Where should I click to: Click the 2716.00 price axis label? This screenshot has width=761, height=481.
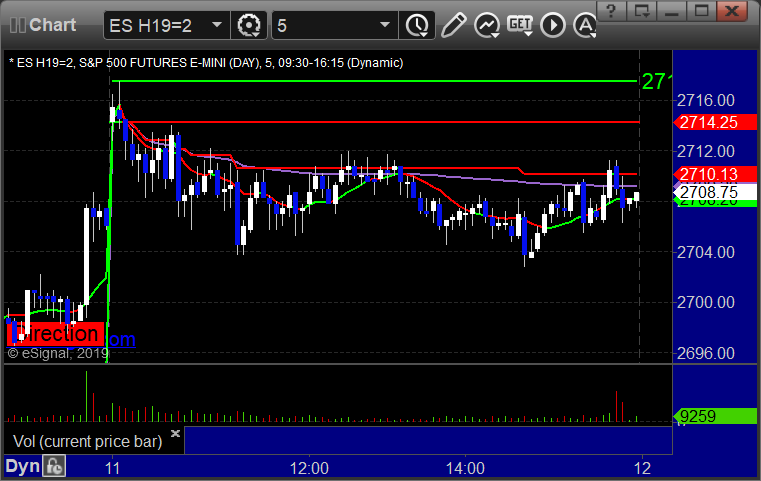706,101
